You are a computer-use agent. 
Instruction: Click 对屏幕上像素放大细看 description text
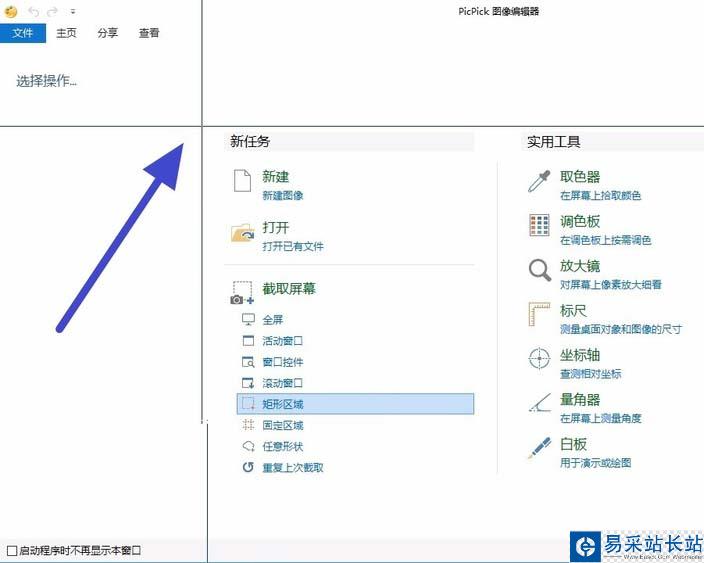click(611, 285)
